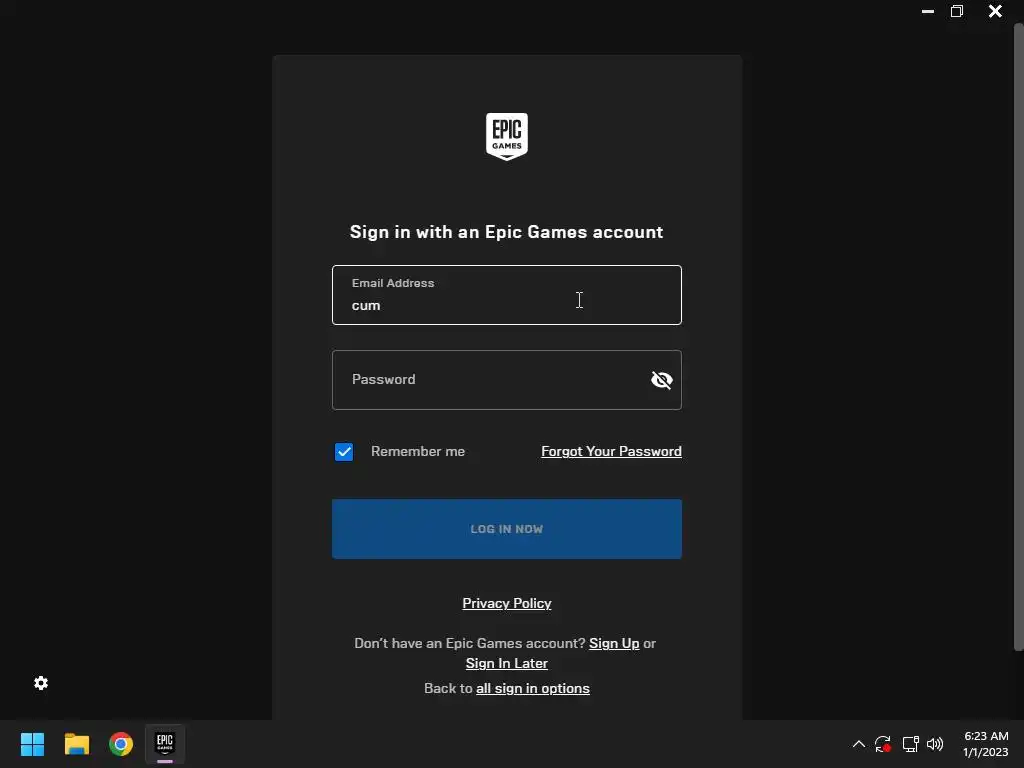The height and width of the screenshot is (768, 1024).
Task: Focus the Email Address field
Action: click(506, 295)
